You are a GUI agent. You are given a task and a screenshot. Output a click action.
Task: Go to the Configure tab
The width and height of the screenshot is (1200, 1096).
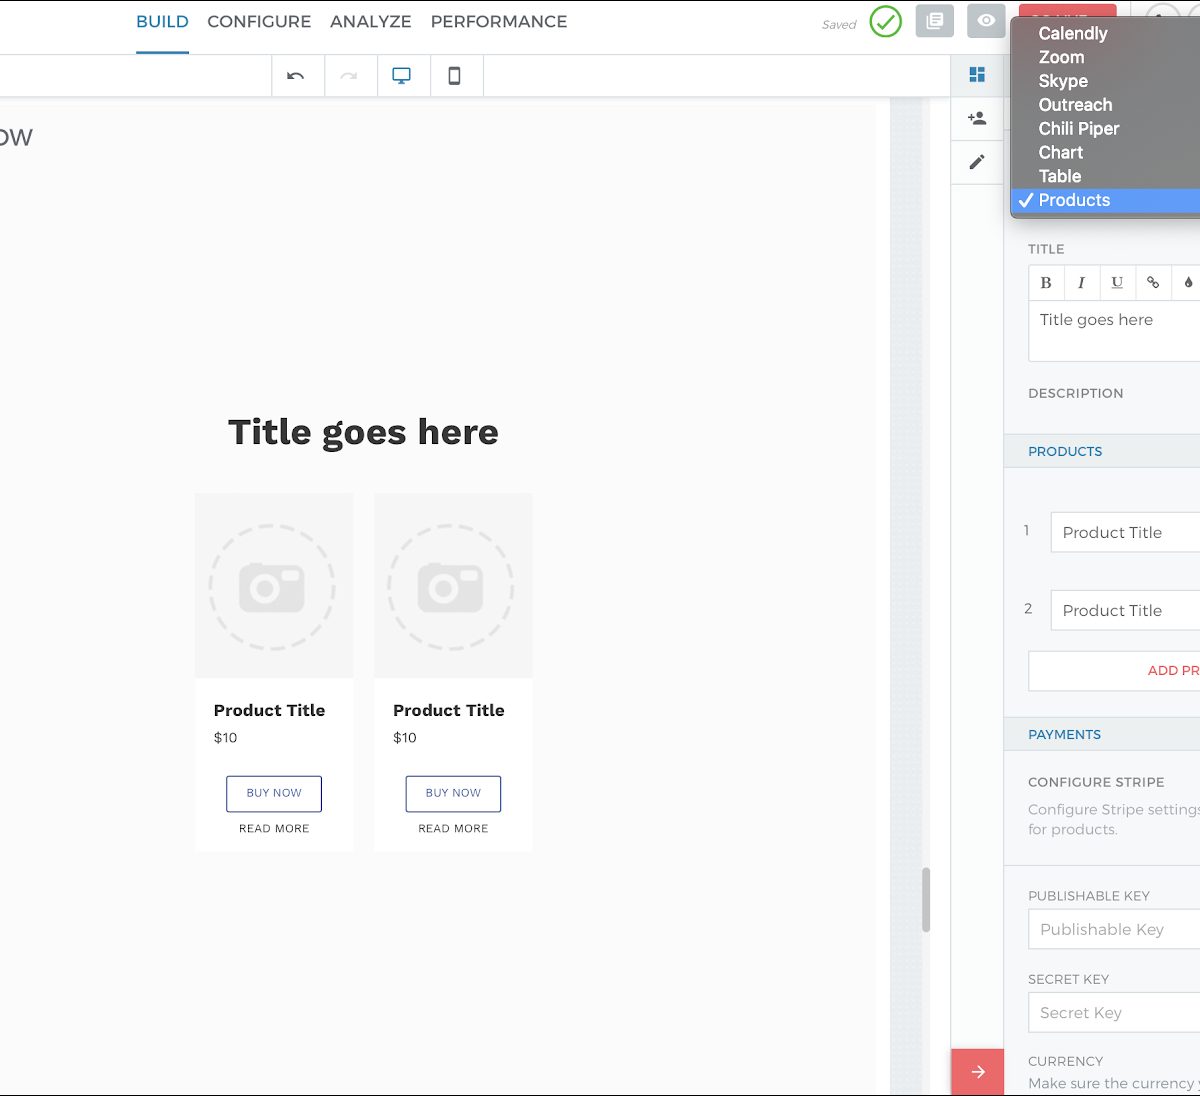click(x=259, y=22)
